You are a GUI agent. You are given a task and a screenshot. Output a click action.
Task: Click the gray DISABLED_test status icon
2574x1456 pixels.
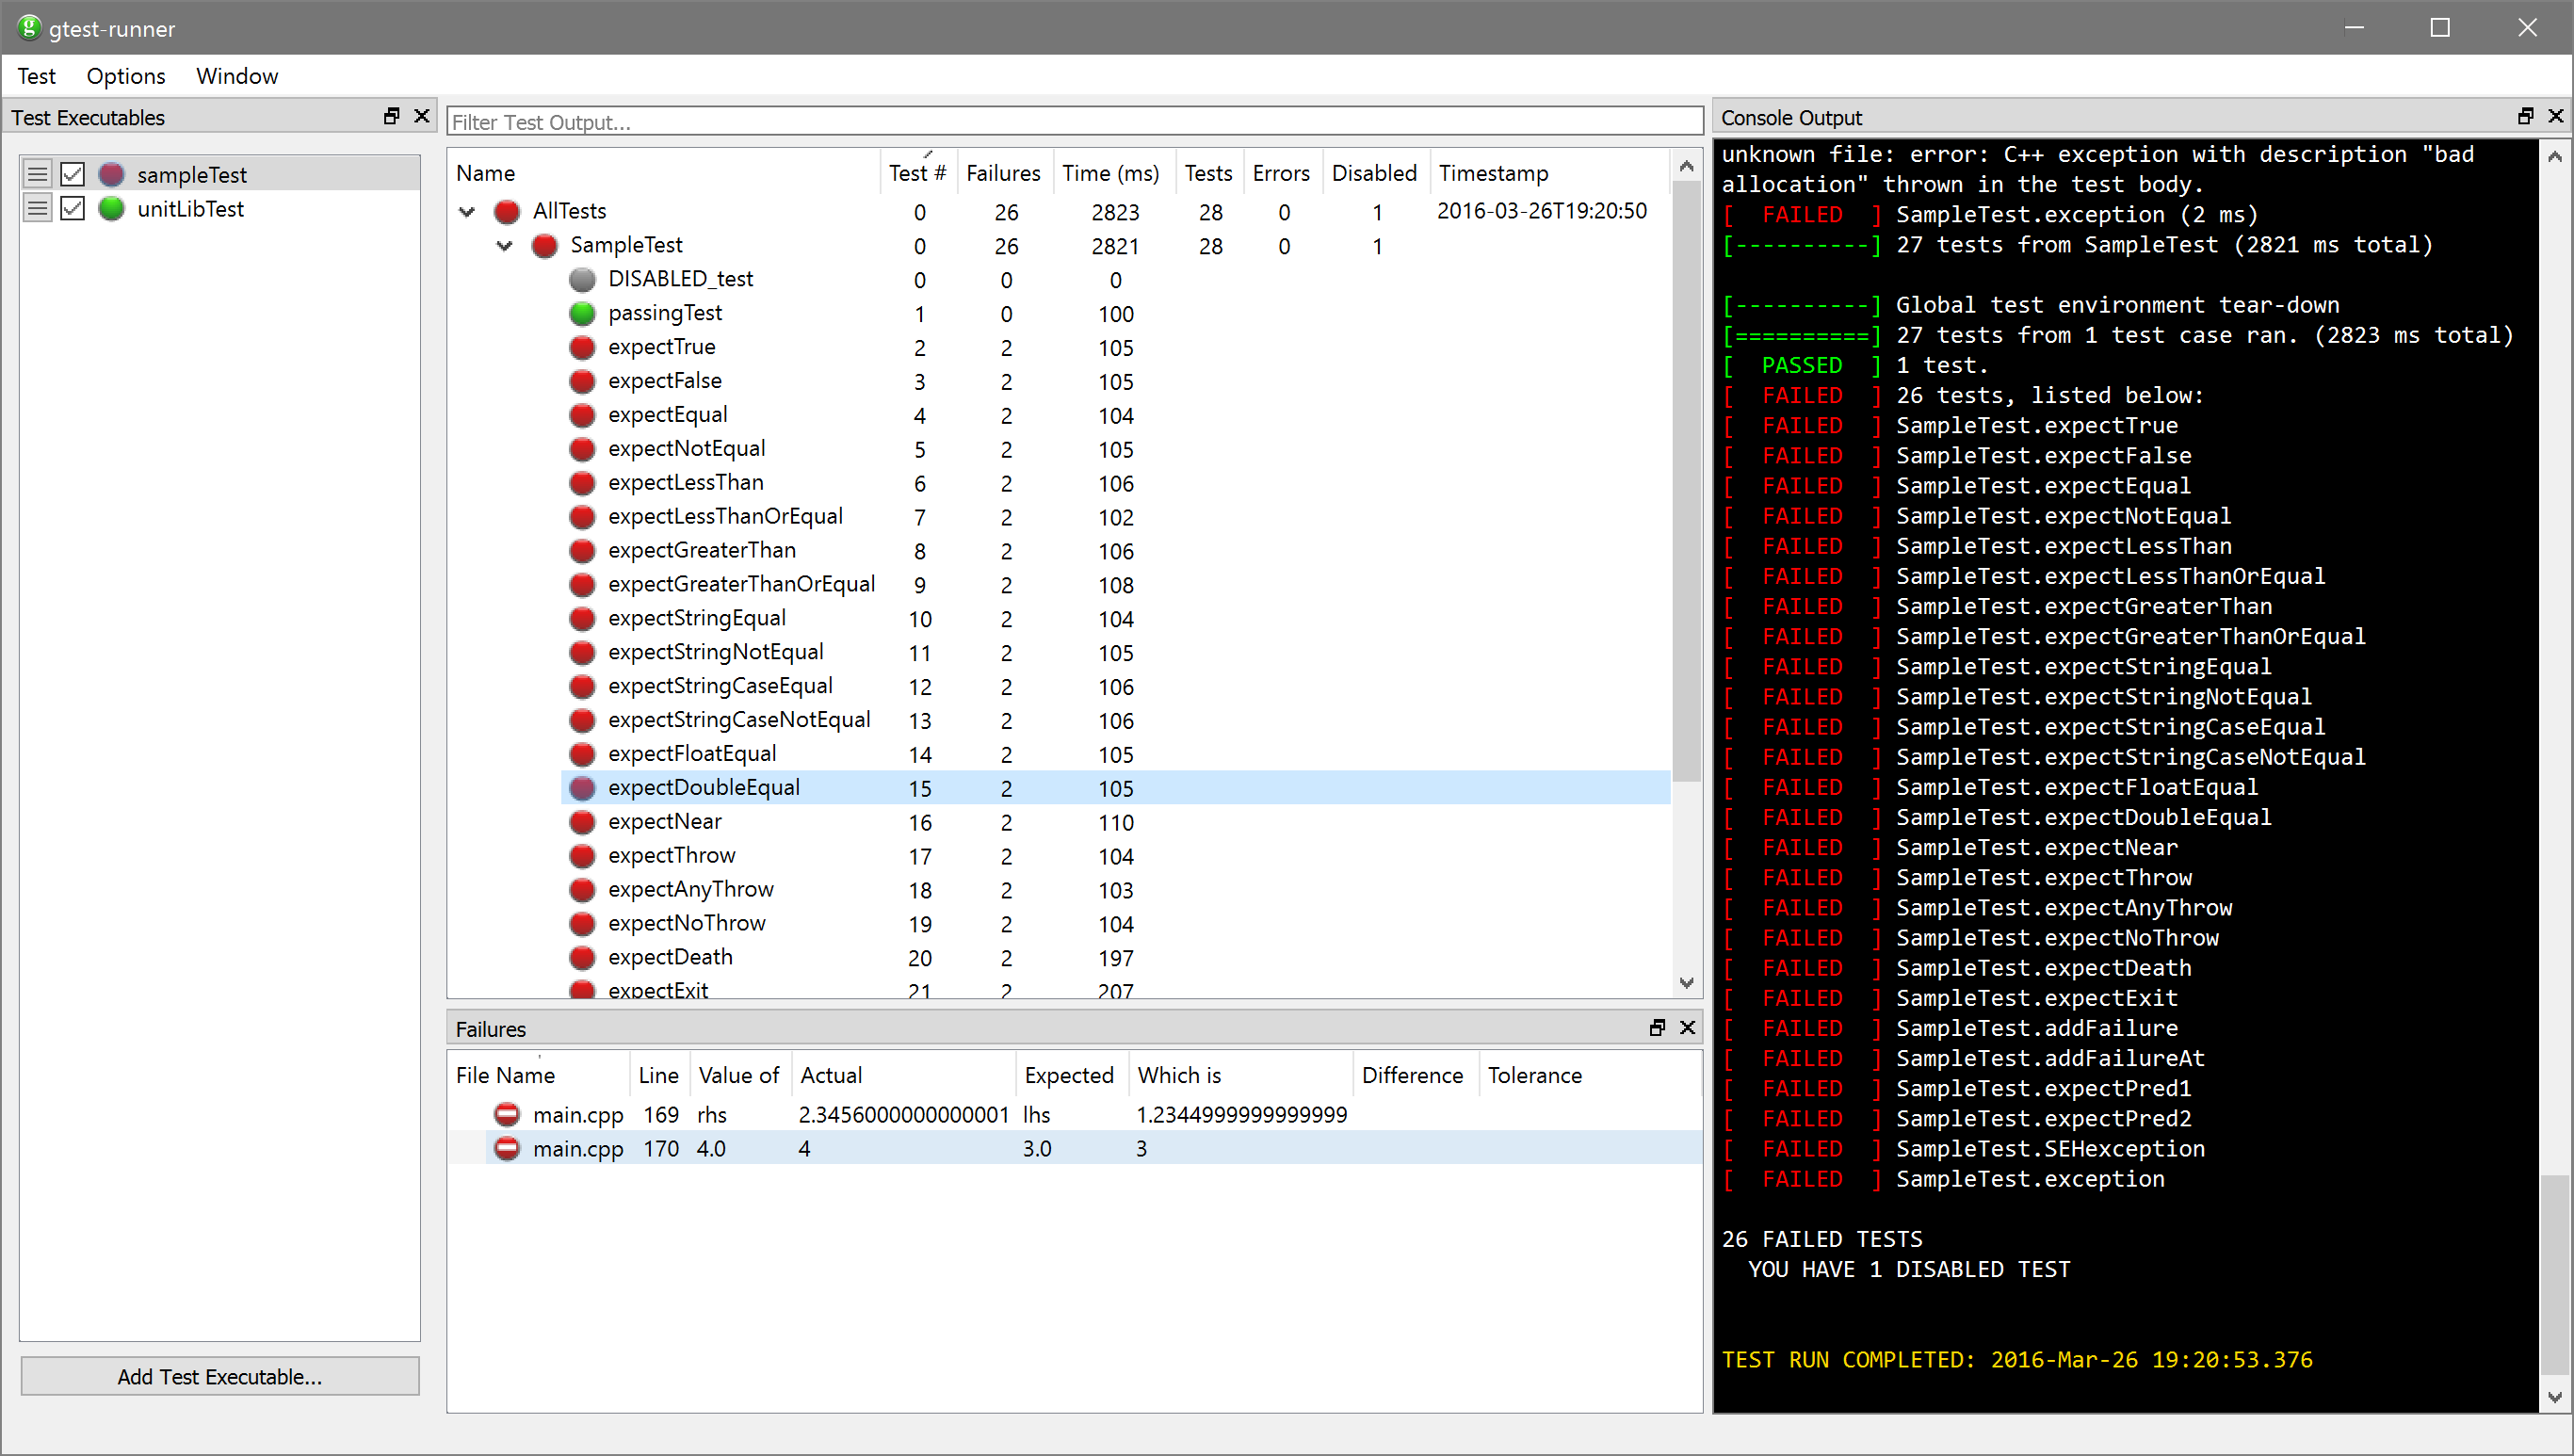point(582,279)
